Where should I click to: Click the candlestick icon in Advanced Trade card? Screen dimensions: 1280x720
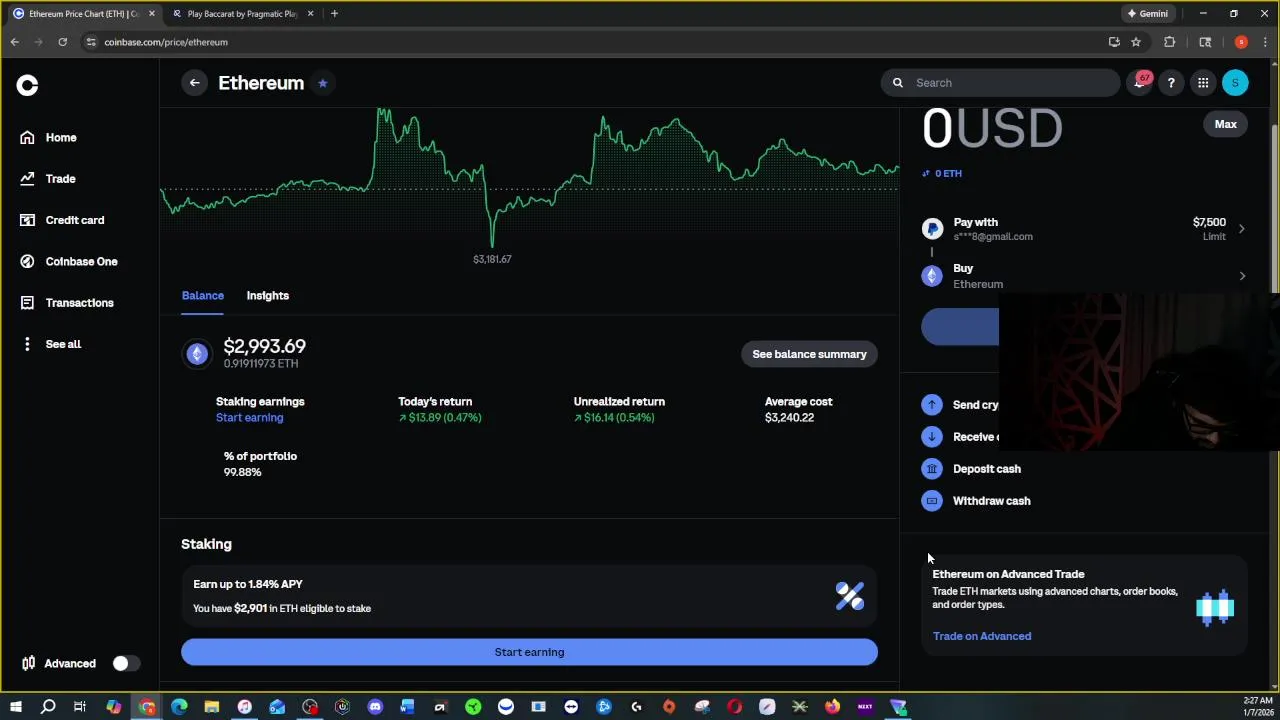(1215, 608)
